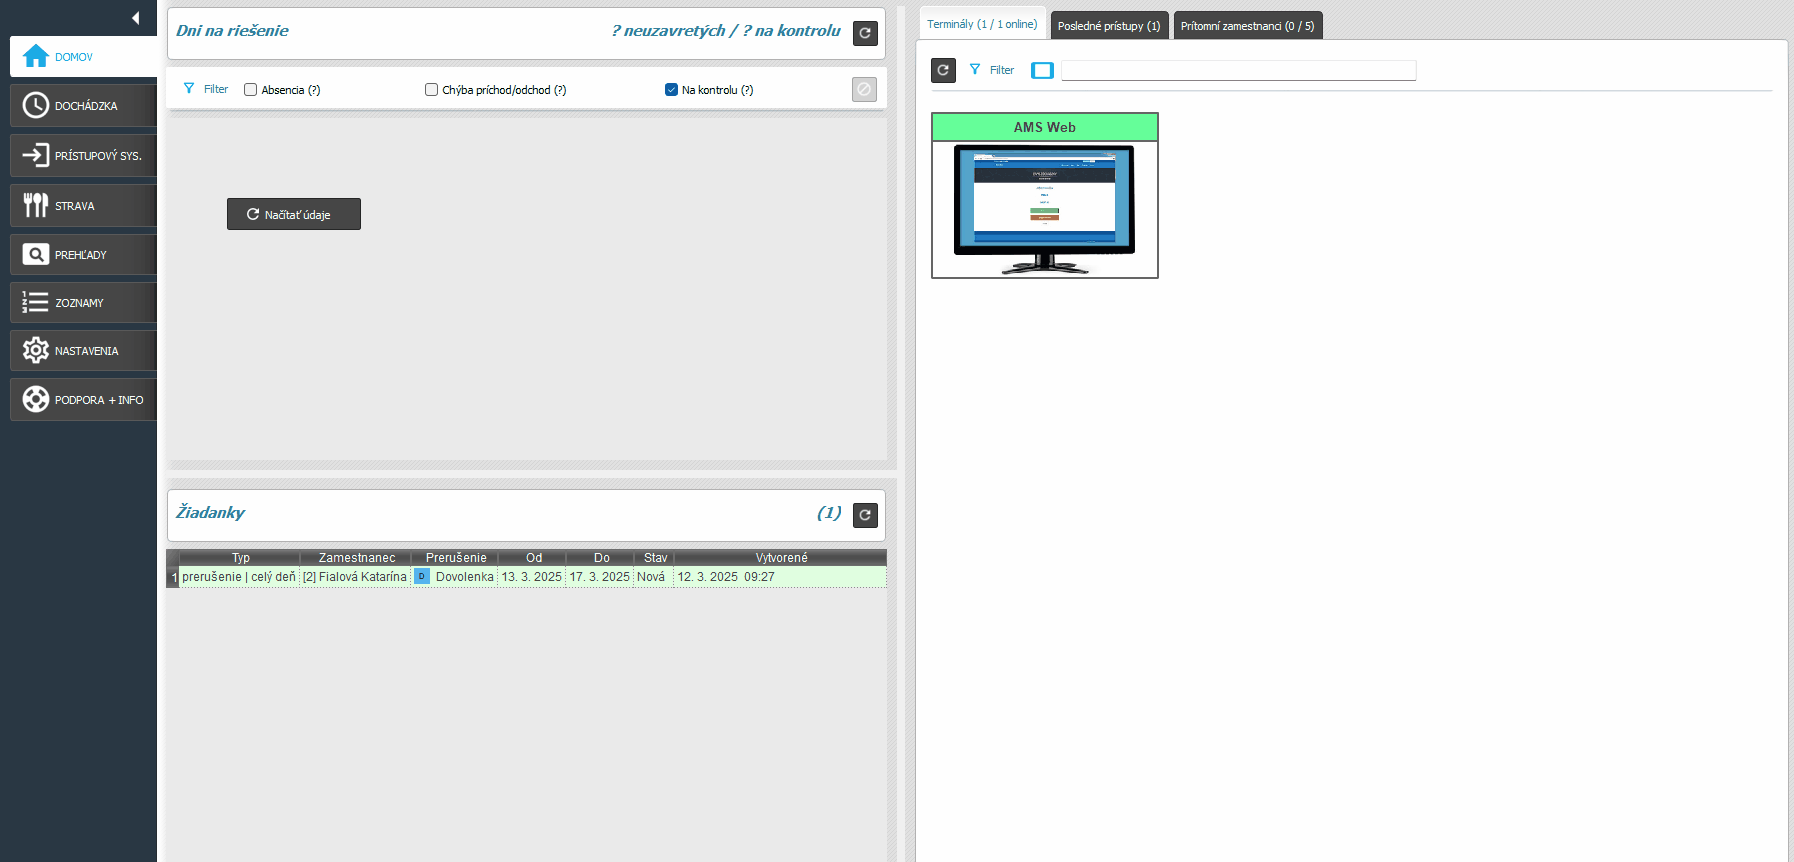
Task: Open the AMS Web terminal thumbnail
Action: point(1044,208)
